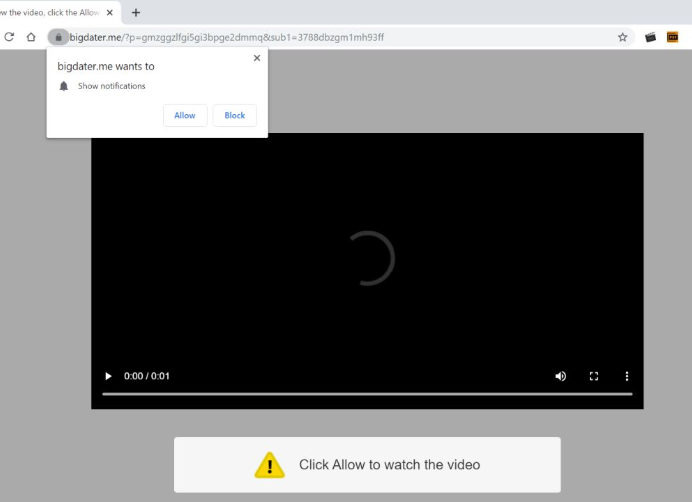Viewport: 692px width, 502px height.
Task: Open site info via lock icon
Action: (58, 37)
